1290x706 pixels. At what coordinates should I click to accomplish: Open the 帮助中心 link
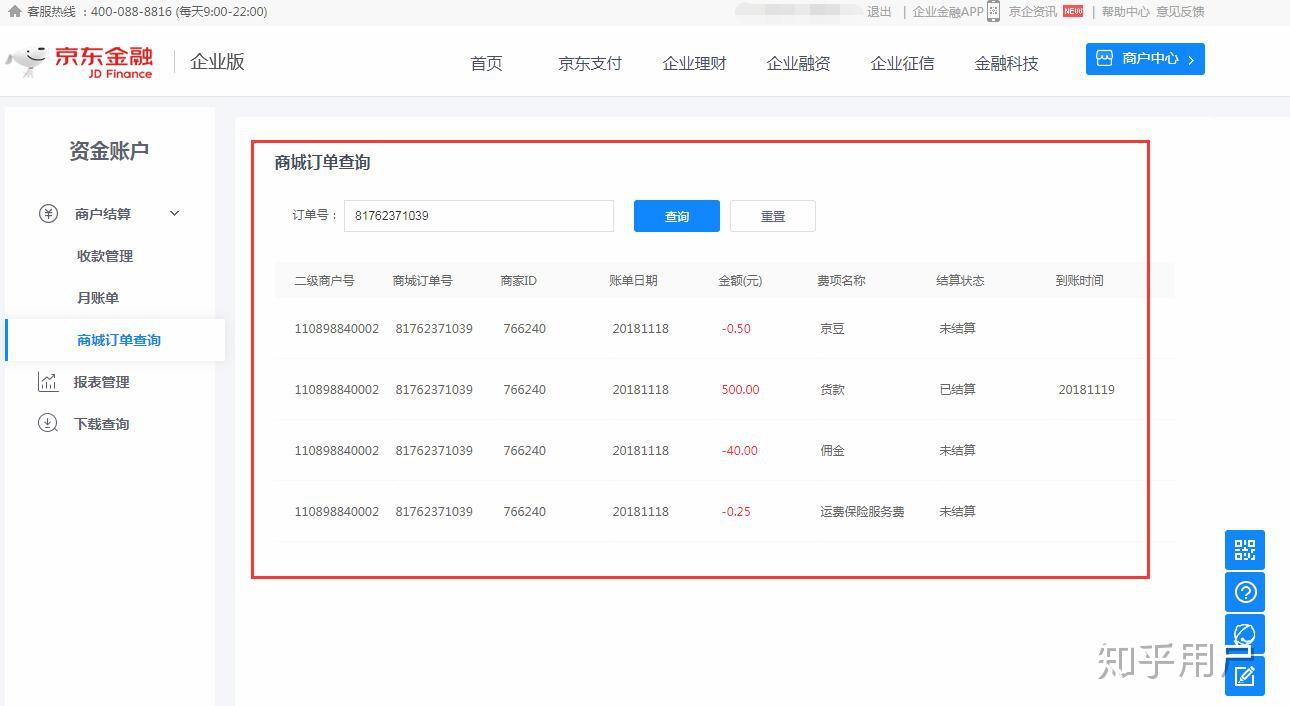[1125, 11]
